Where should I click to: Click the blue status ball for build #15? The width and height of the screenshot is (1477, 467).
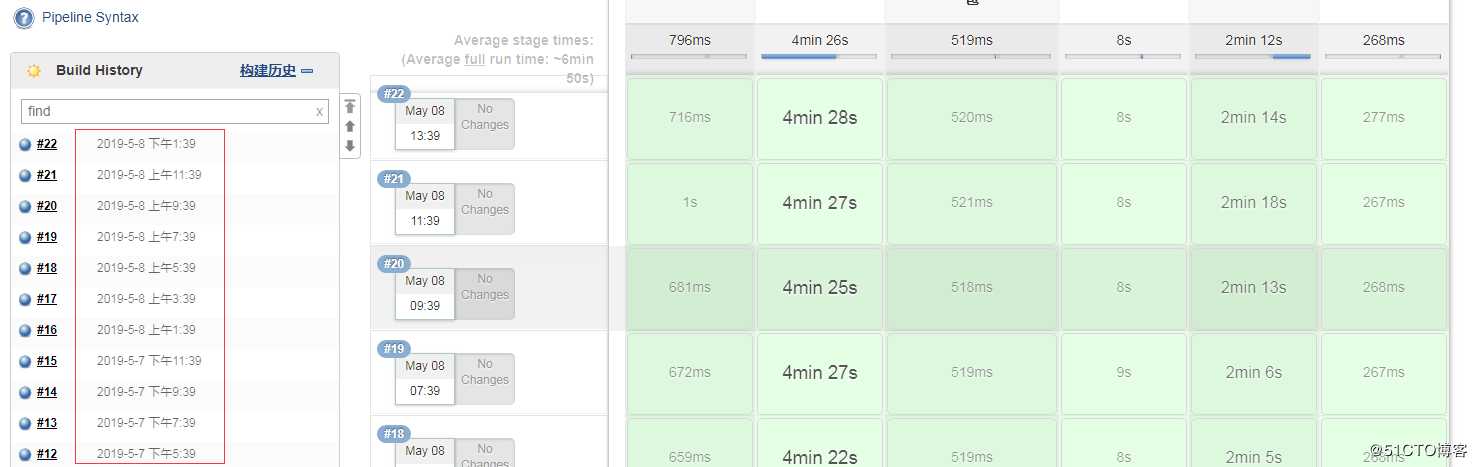coord(25,362)
